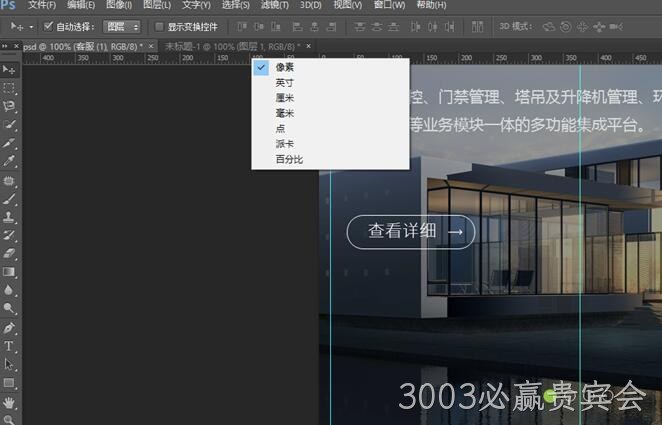
Task: Open the 图像(I) menu
Action: [x=119, y=5]
